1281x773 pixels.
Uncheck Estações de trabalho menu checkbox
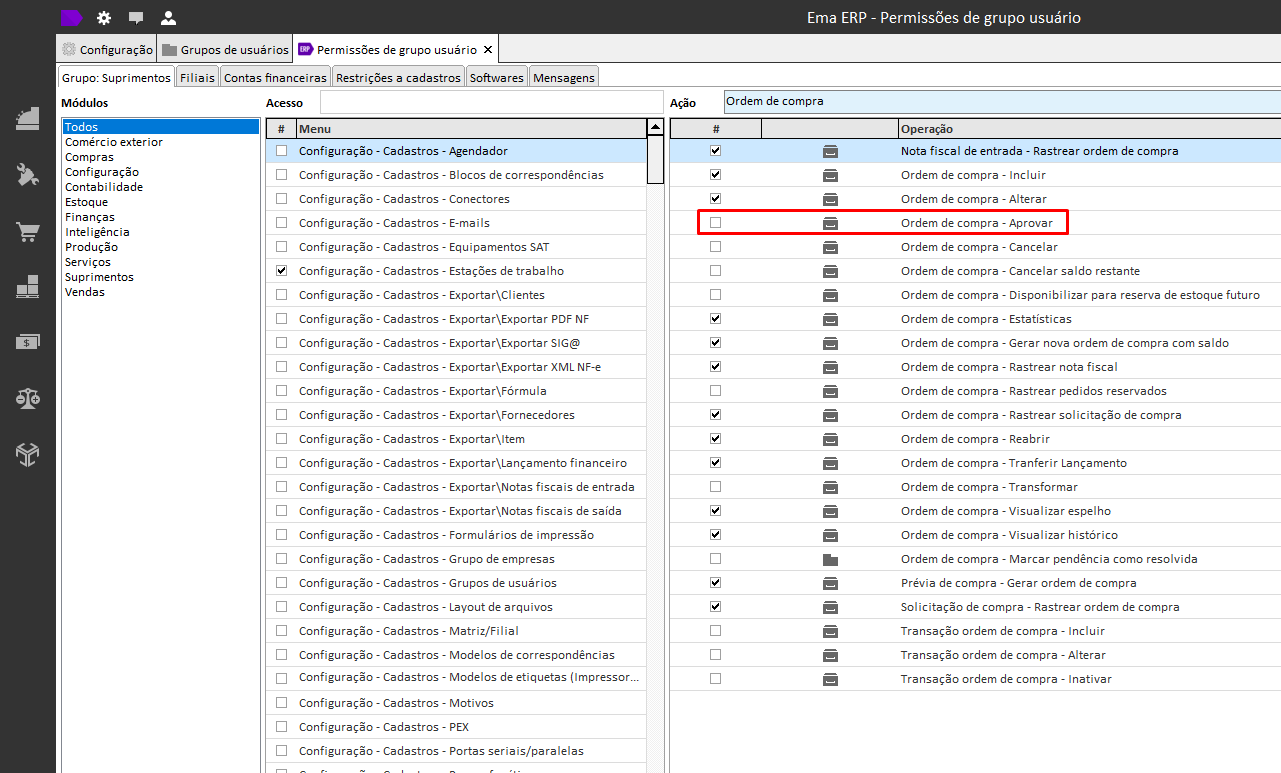click(281, 270)
